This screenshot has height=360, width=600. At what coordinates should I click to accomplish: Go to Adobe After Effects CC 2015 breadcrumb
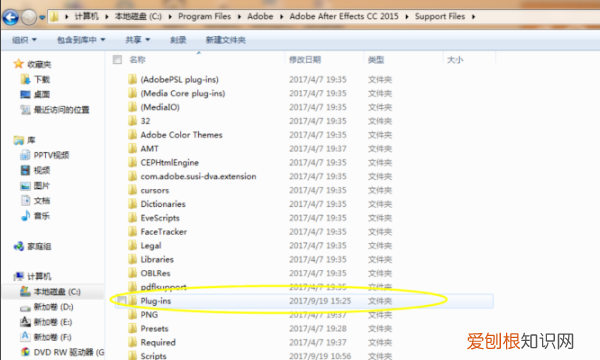coord(344,16)
